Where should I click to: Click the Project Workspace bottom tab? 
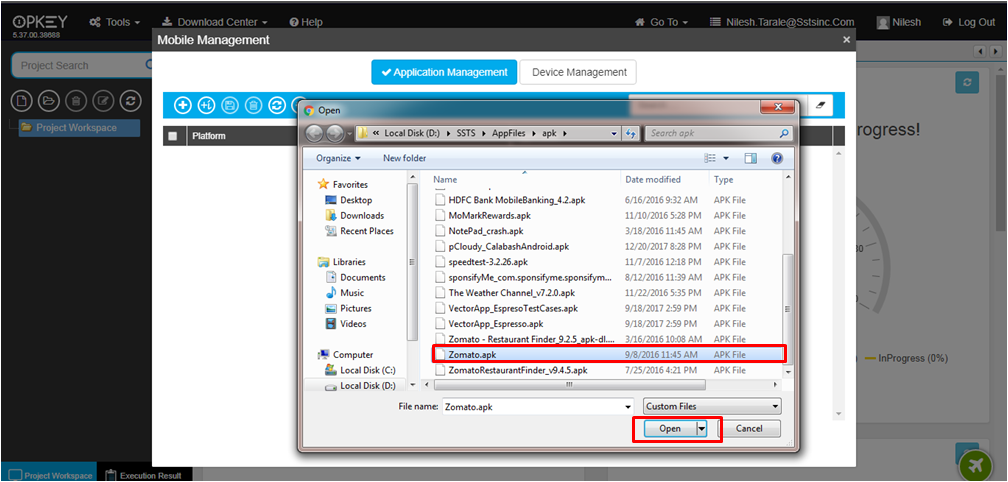(50, 475)
